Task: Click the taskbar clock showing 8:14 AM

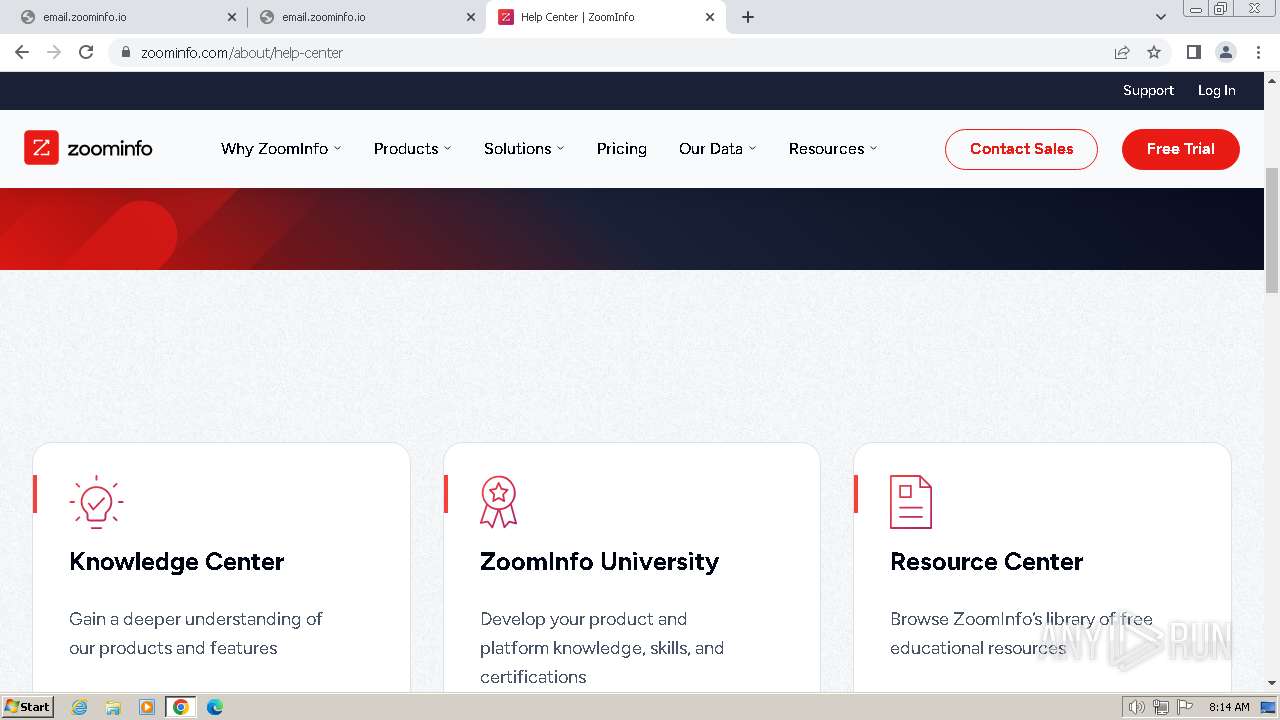Action: tap(1229, 707)
